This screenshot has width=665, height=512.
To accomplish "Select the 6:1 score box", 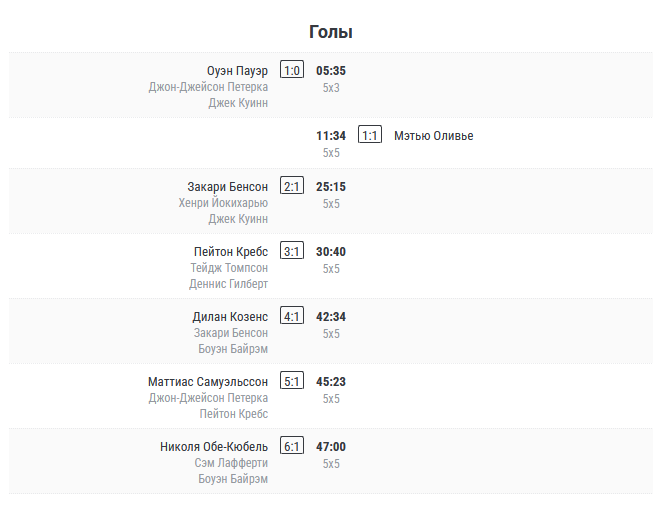I will click(x=292, y=447).
